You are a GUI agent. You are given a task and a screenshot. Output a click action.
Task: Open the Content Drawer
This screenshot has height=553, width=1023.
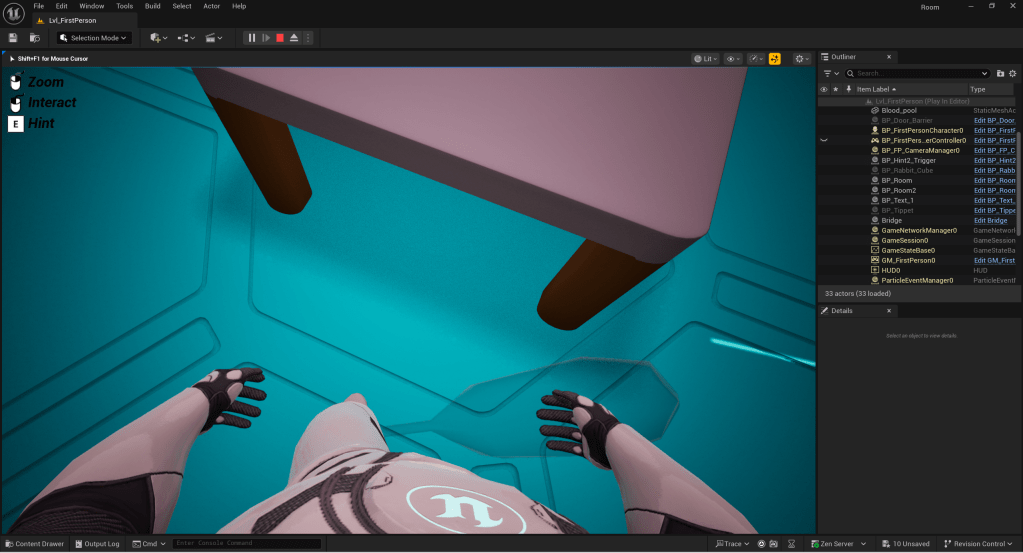[x=34, y=544]
